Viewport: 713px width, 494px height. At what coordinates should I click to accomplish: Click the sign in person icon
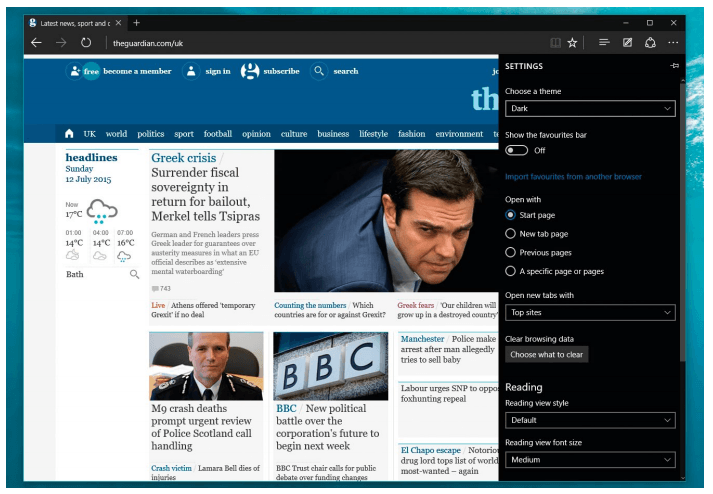[191, 71]
